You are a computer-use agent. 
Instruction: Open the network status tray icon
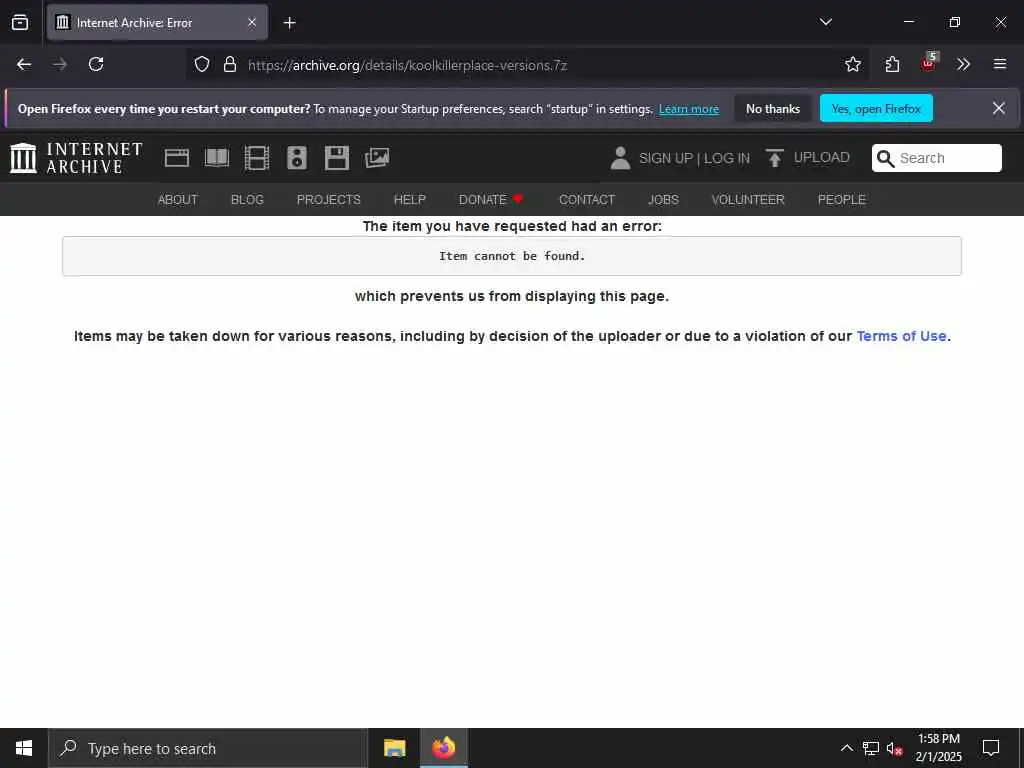click(x=871, y=748)
